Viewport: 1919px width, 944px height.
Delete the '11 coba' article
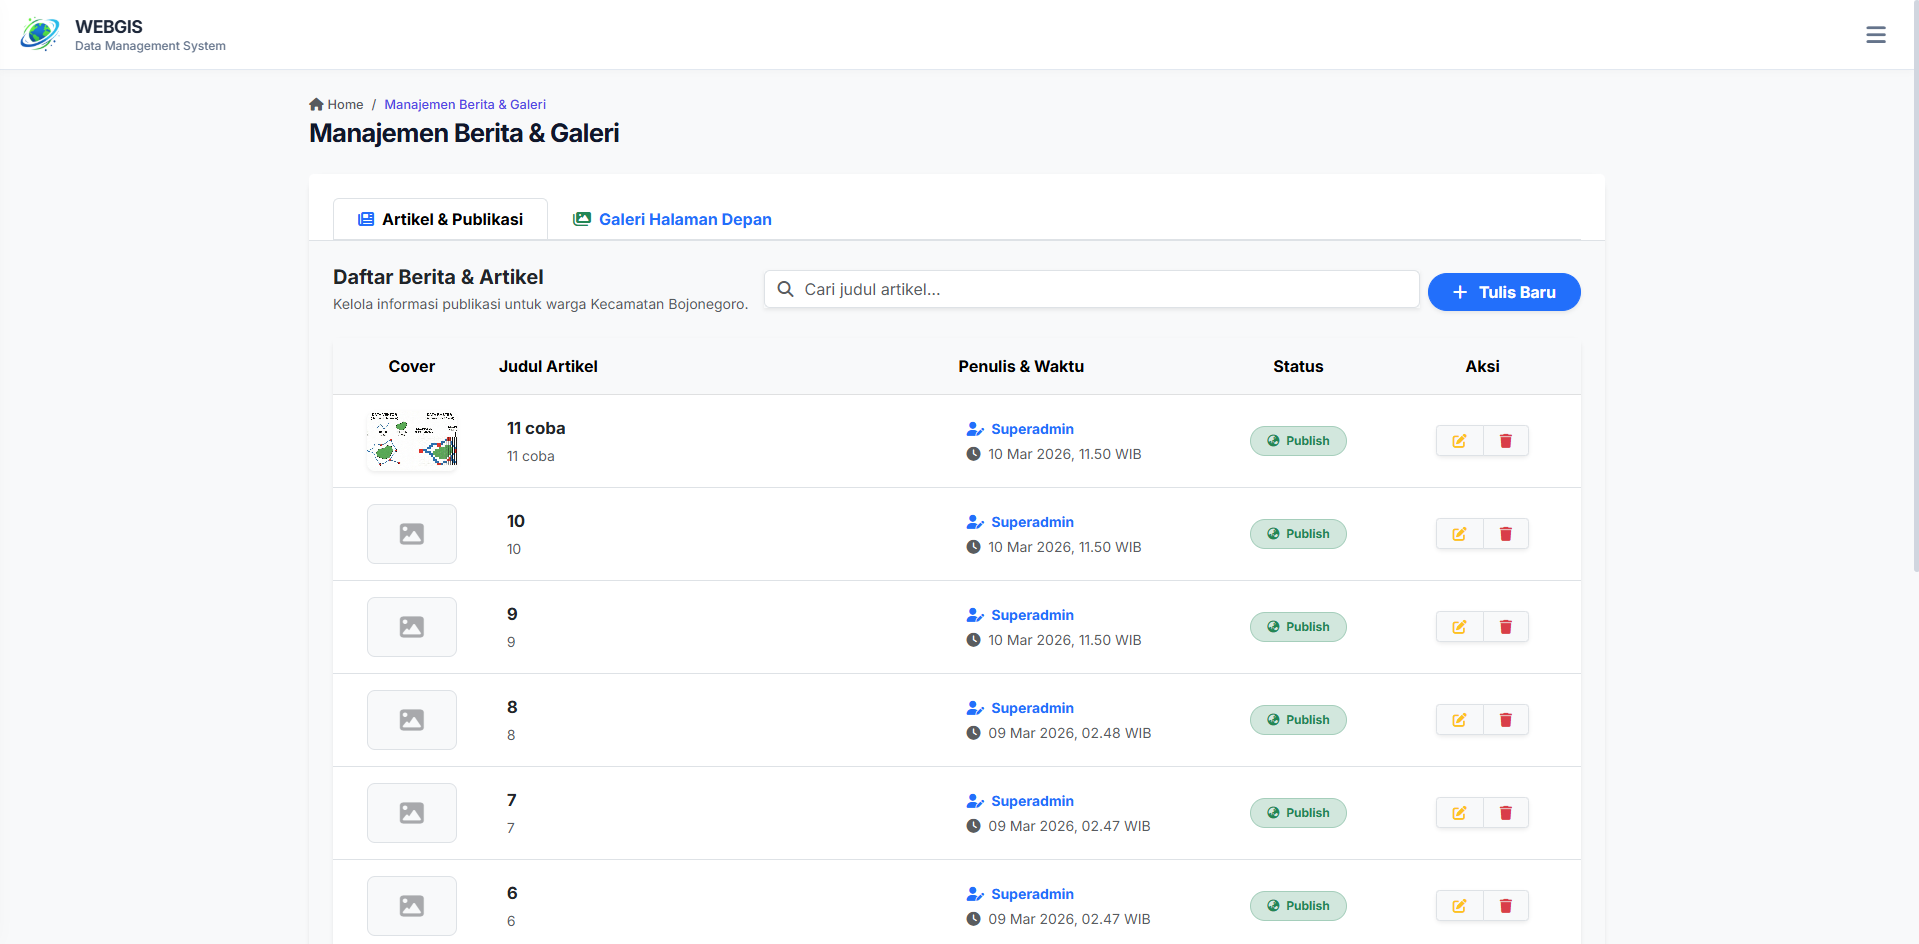tap(1505, 441)
